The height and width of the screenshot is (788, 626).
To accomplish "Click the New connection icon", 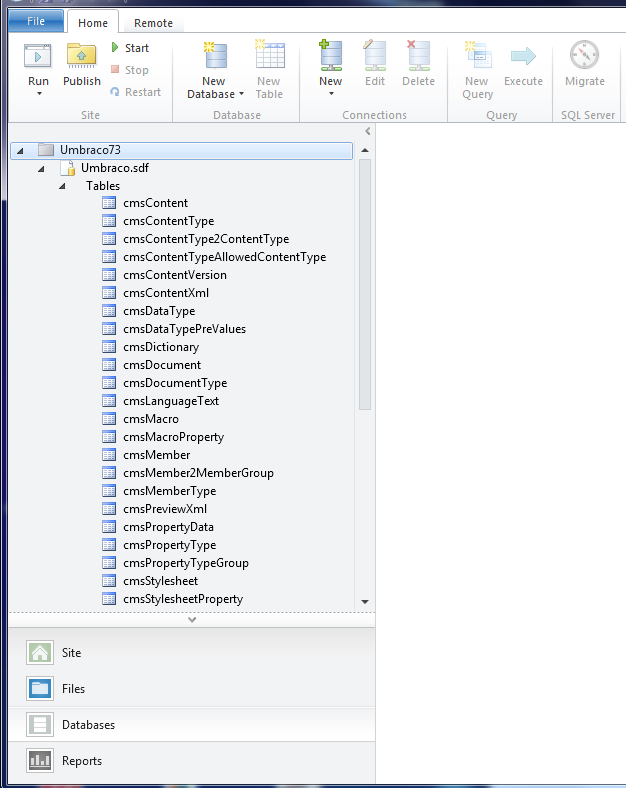I will pyautogui.click(x=331, y=55).
